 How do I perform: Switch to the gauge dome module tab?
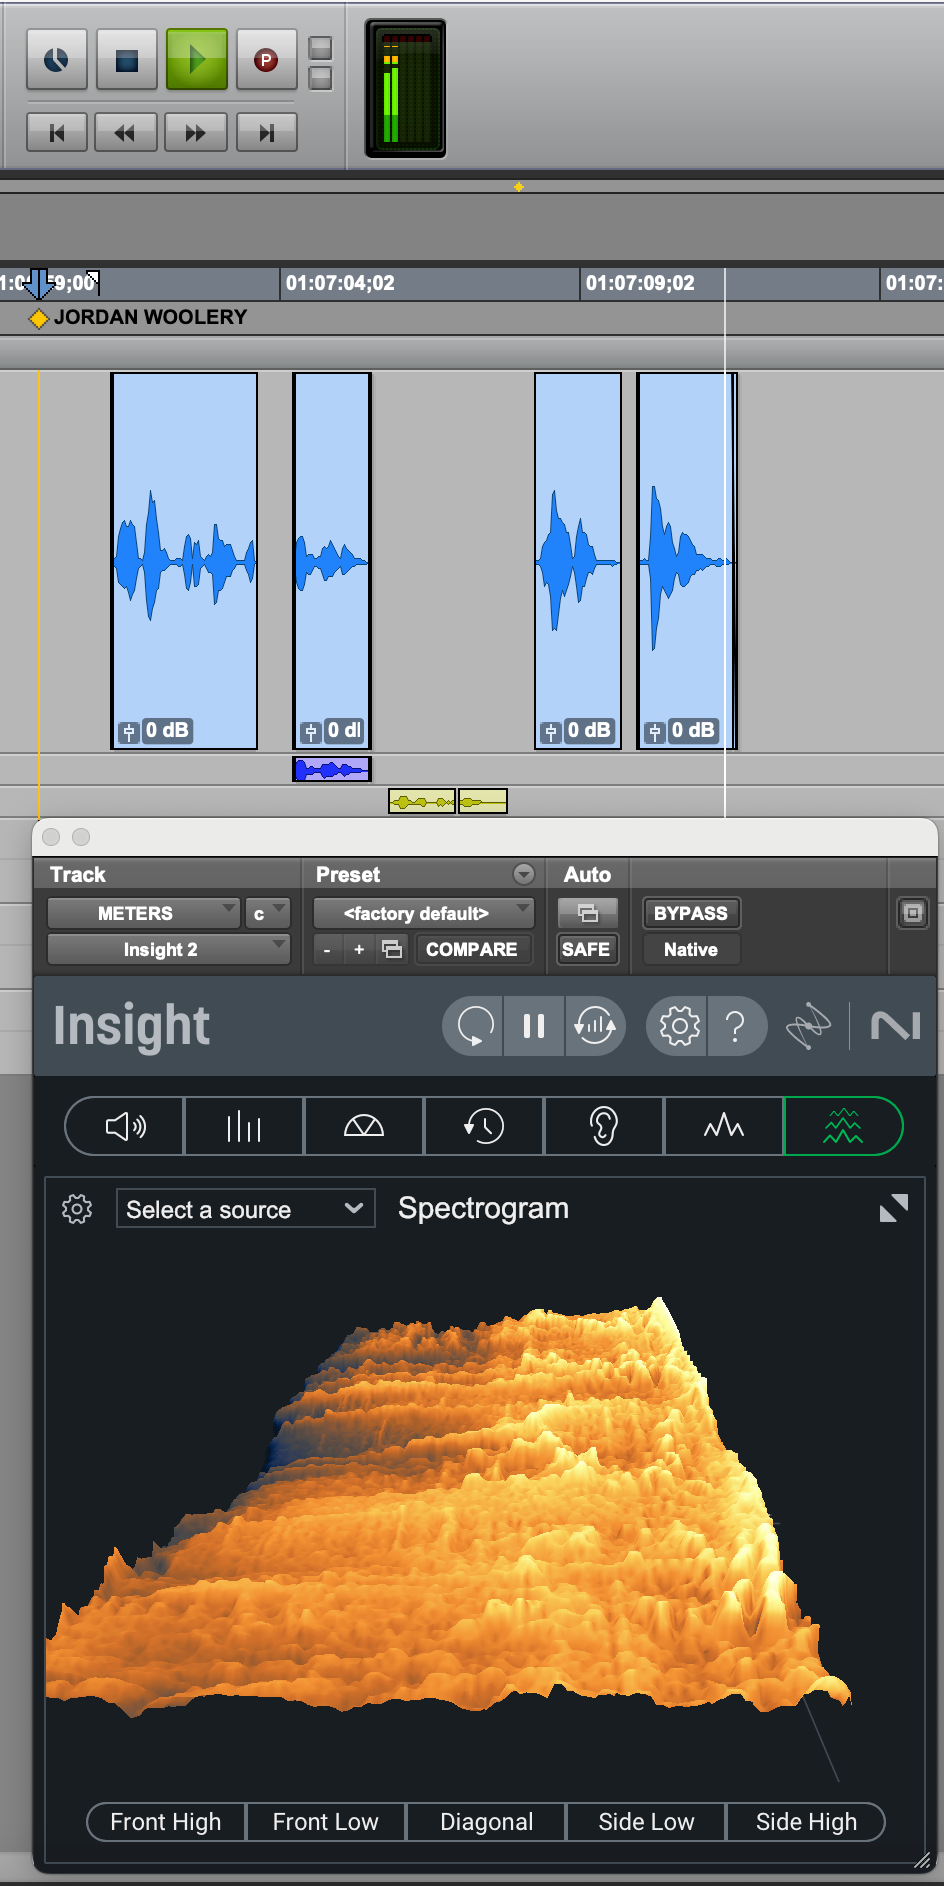[x=364, y=1127]
